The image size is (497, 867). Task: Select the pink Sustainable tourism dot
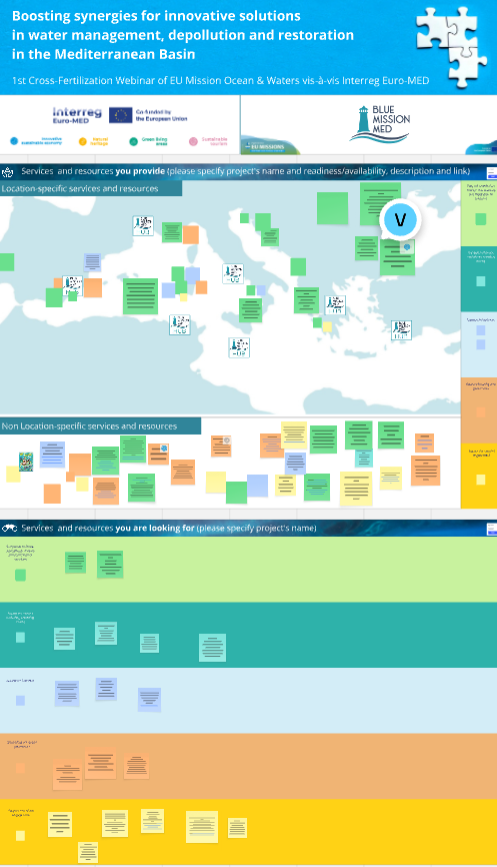click(x=193, y=142)
